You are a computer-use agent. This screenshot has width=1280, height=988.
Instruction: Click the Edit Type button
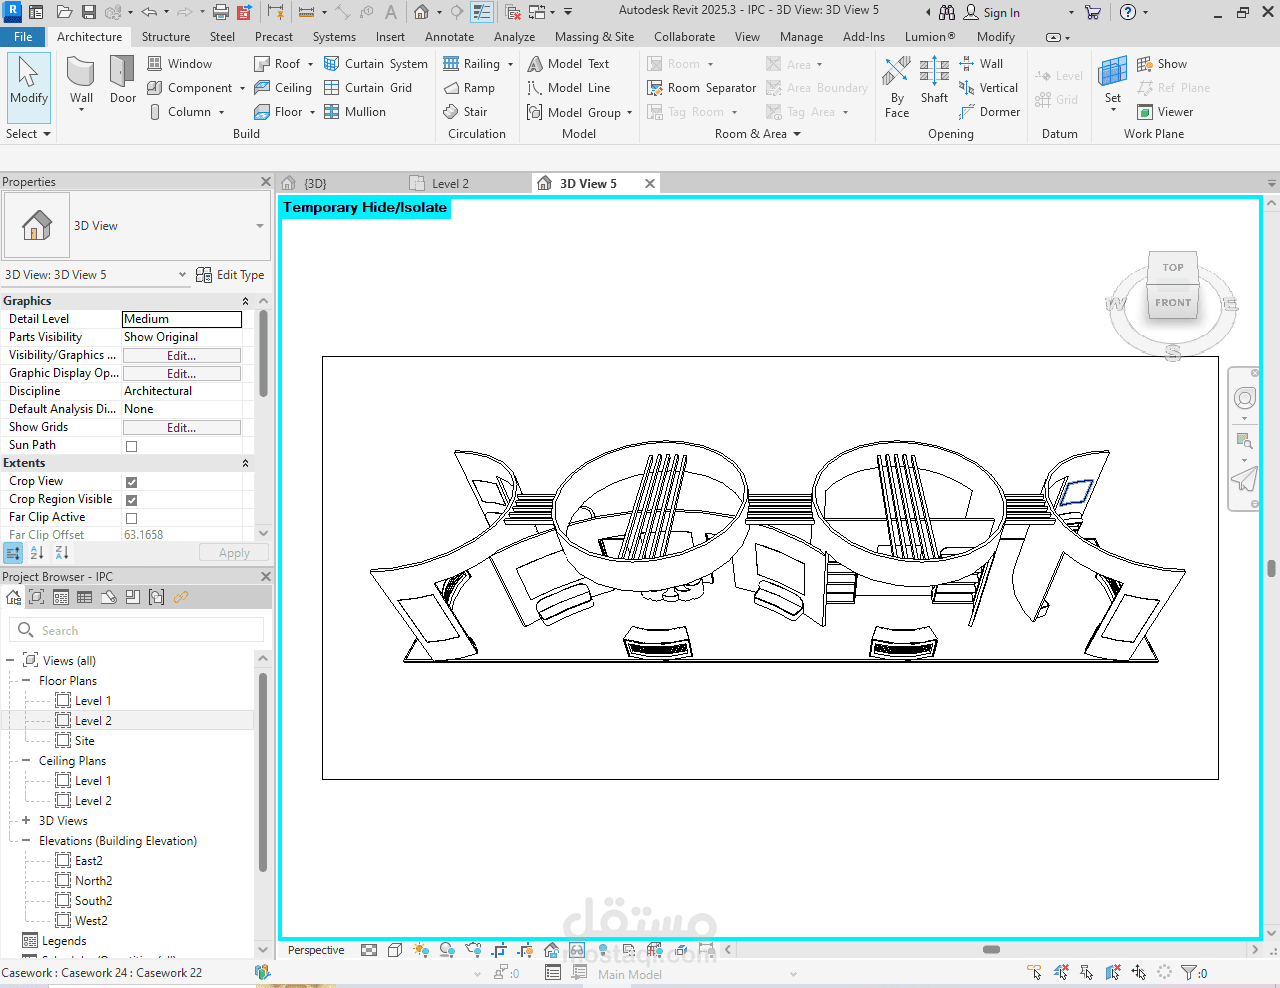coord(230,275)
